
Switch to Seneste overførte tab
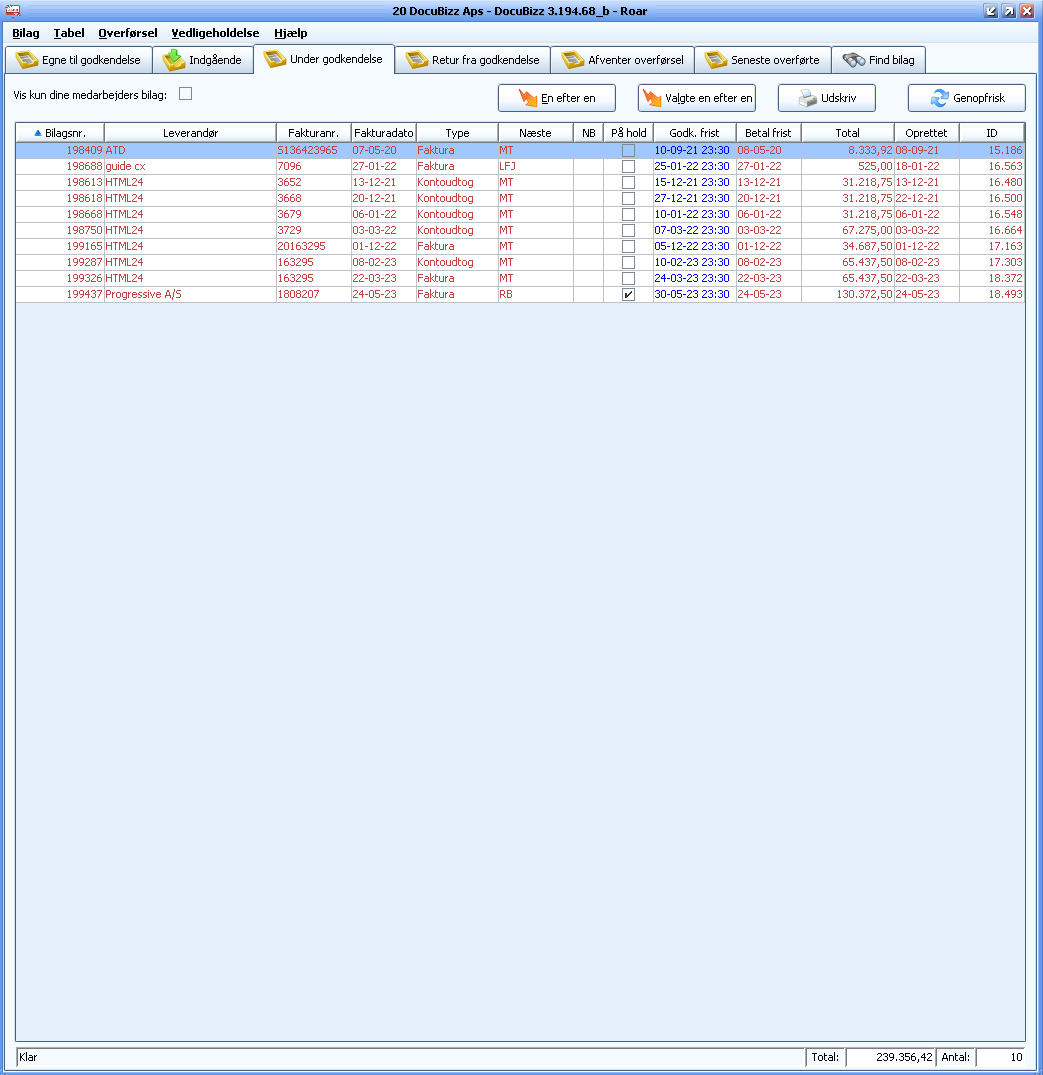[763, 60]
